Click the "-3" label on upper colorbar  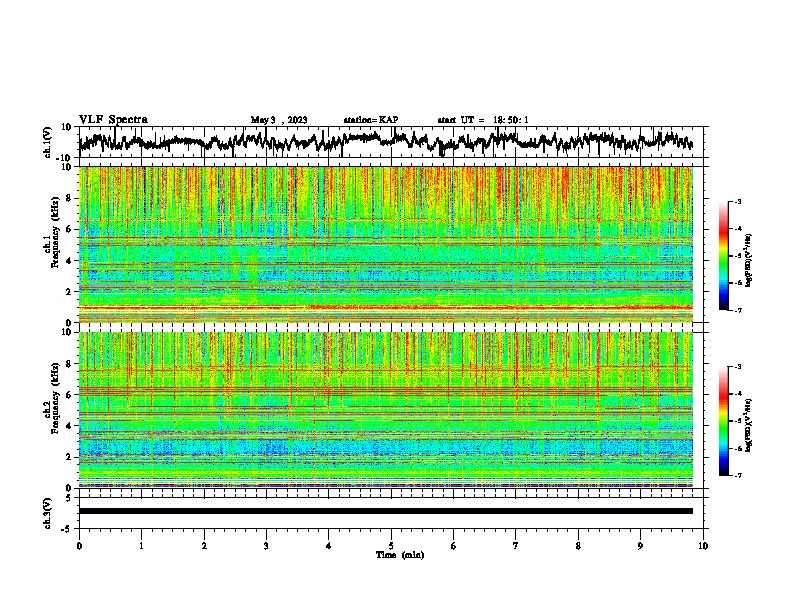tap(737, 202)
